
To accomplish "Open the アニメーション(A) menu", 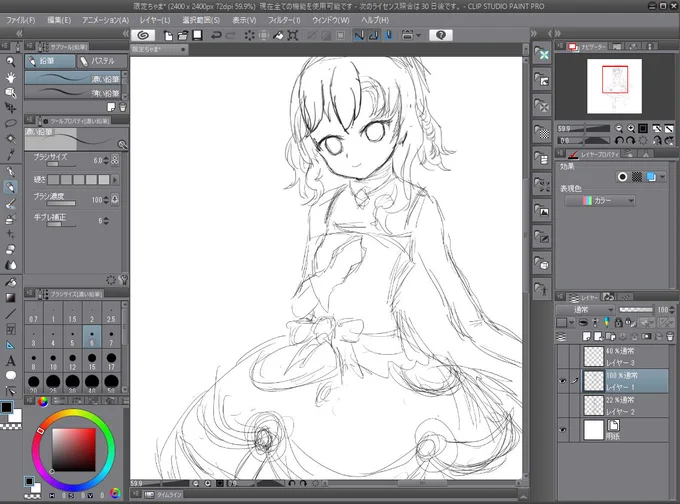I will (x=105, y=20).
